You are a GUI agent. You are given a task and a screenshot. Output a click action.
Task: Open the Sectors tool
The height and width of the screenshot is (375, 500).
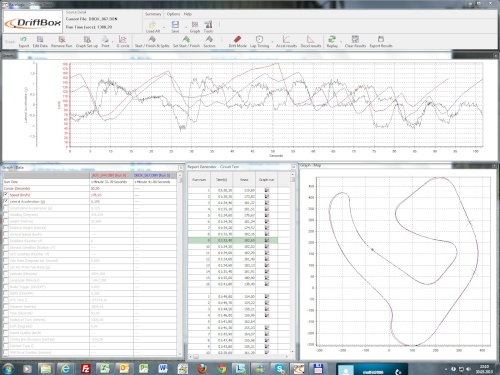tap(209, 42)
